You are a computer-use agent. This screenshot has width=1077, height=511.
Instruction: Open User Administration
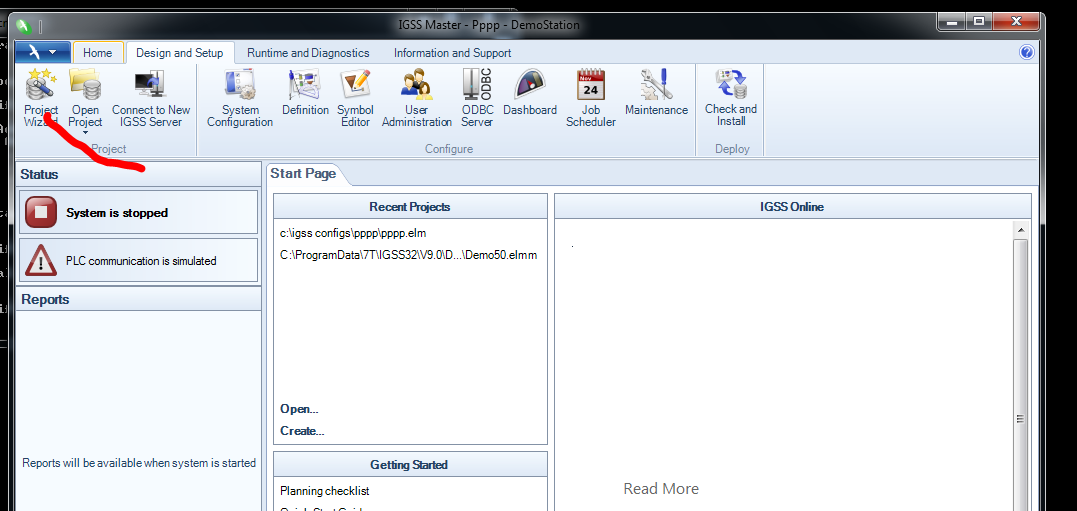[x=417, y=96]
